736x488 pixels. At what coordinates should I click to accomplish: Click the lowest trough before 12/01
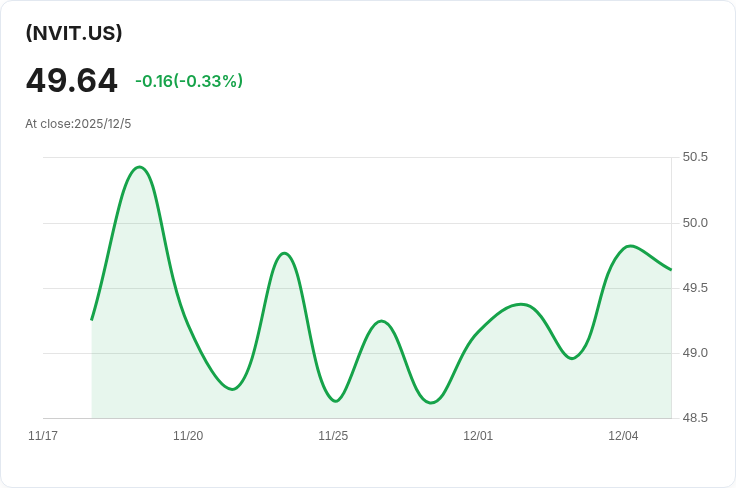431,403
